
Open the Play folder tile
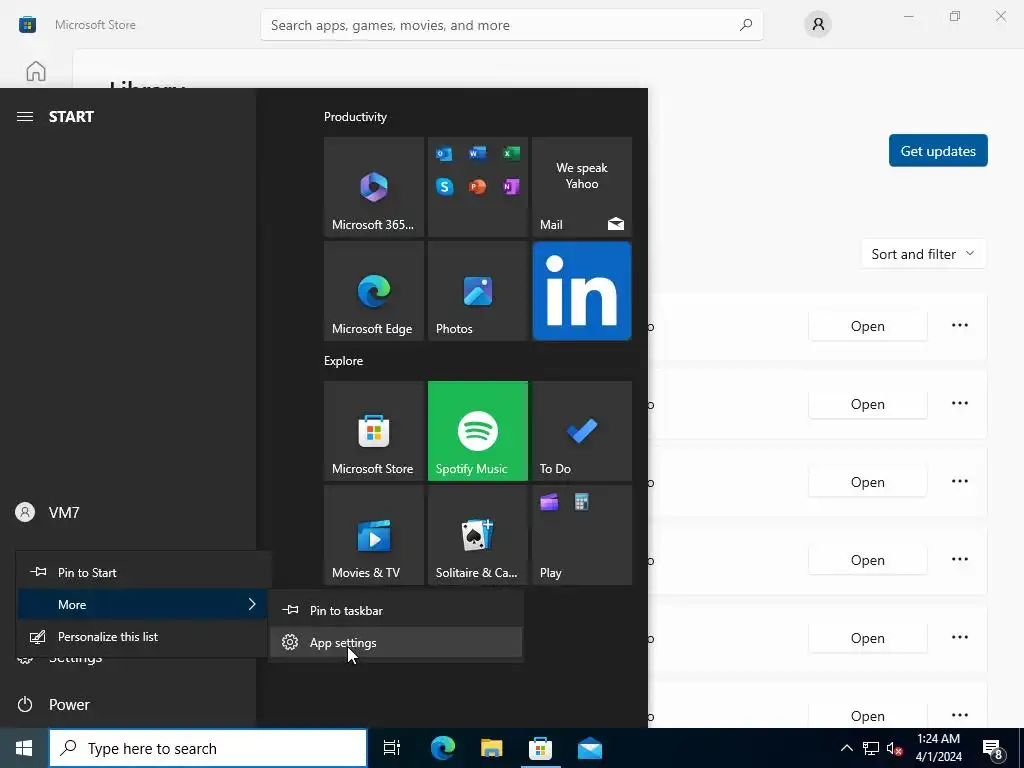582,535
